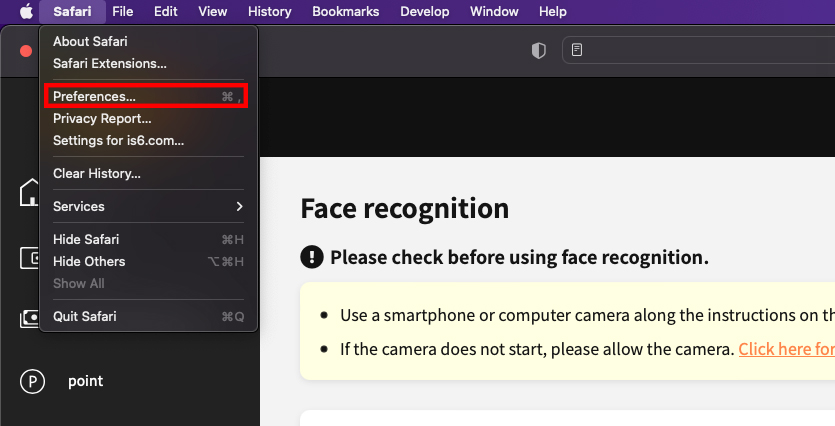Viewport: 835px width, 426px height.
Task: Click the Safari address bar field
Action: pyautogui.click(x=699, y=50)
